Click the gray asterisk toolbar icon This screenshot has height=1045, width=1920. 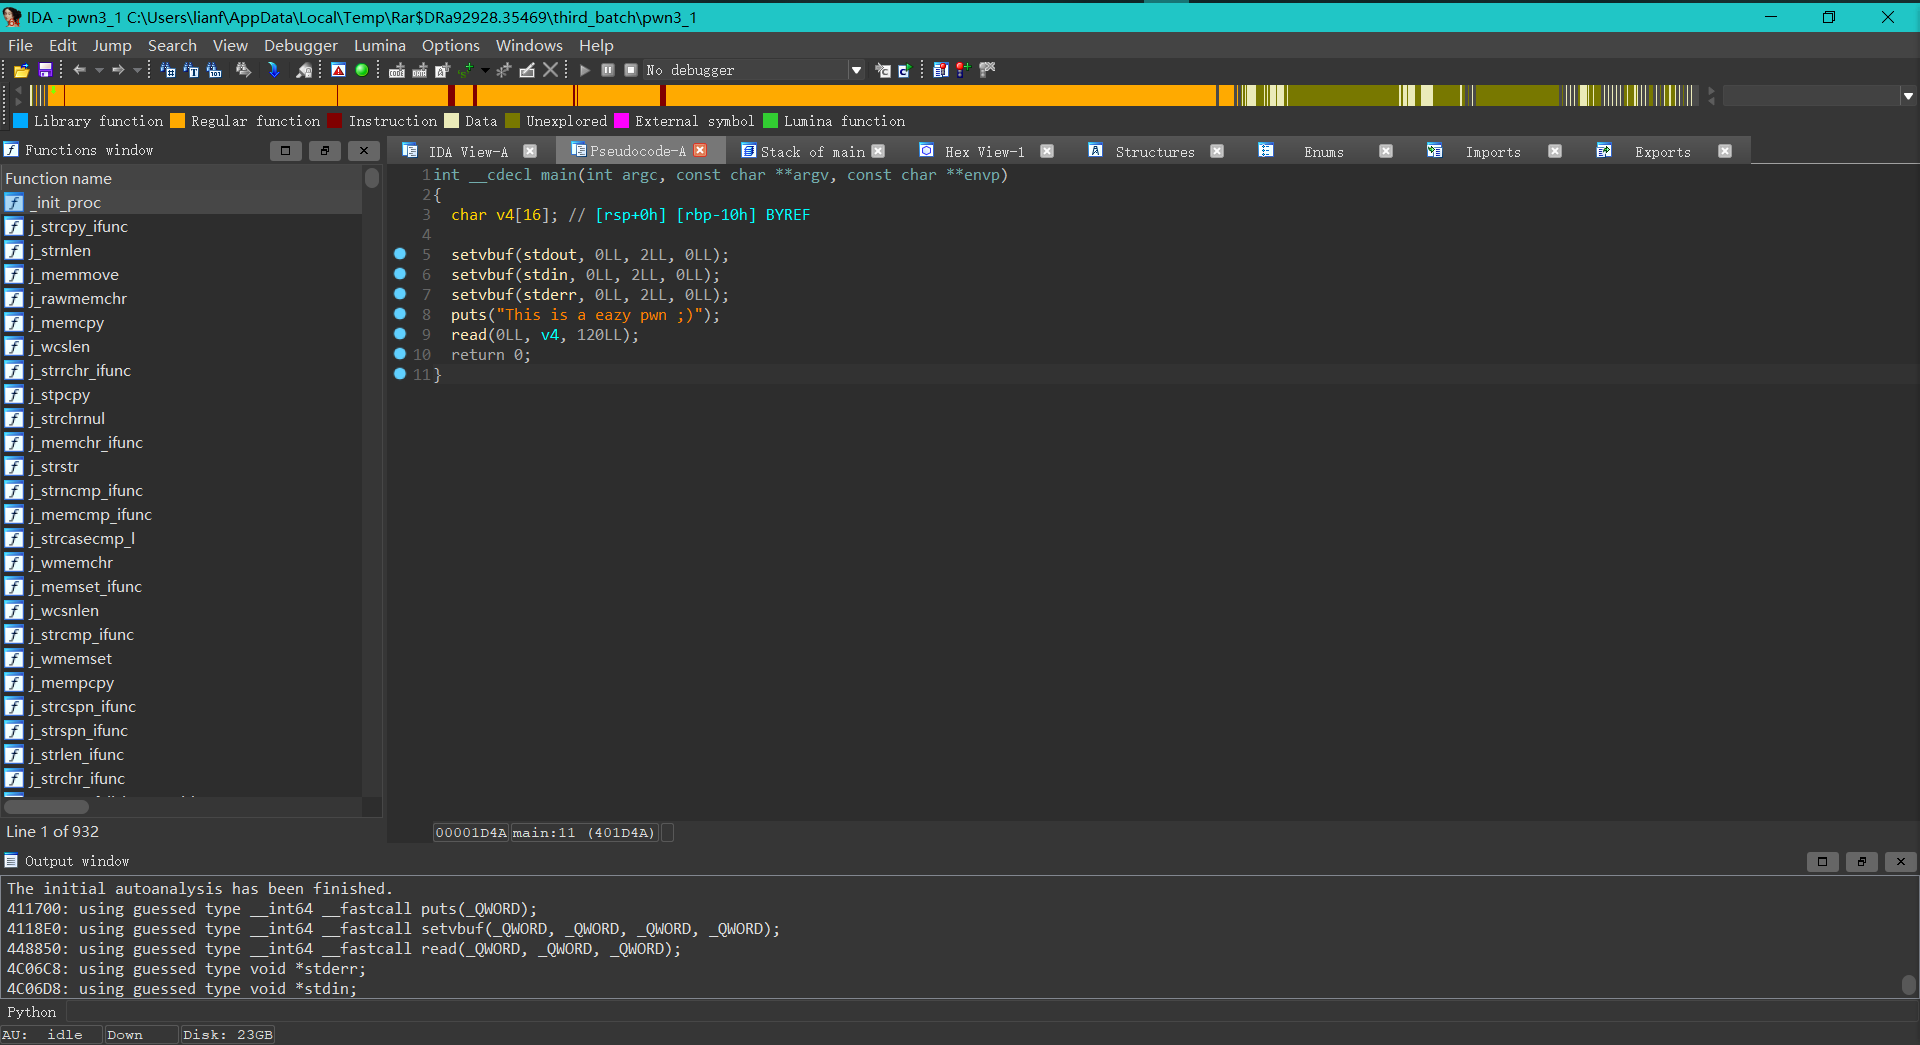pyautogui.click(x=504, y=70)
